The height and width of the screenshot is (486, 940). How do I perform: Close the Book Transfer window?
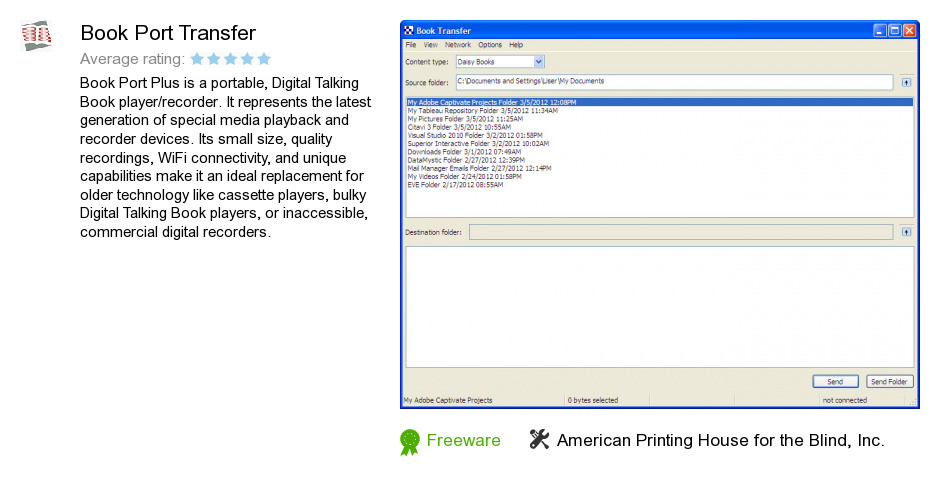pyautogui.click(x=909, y=31)
